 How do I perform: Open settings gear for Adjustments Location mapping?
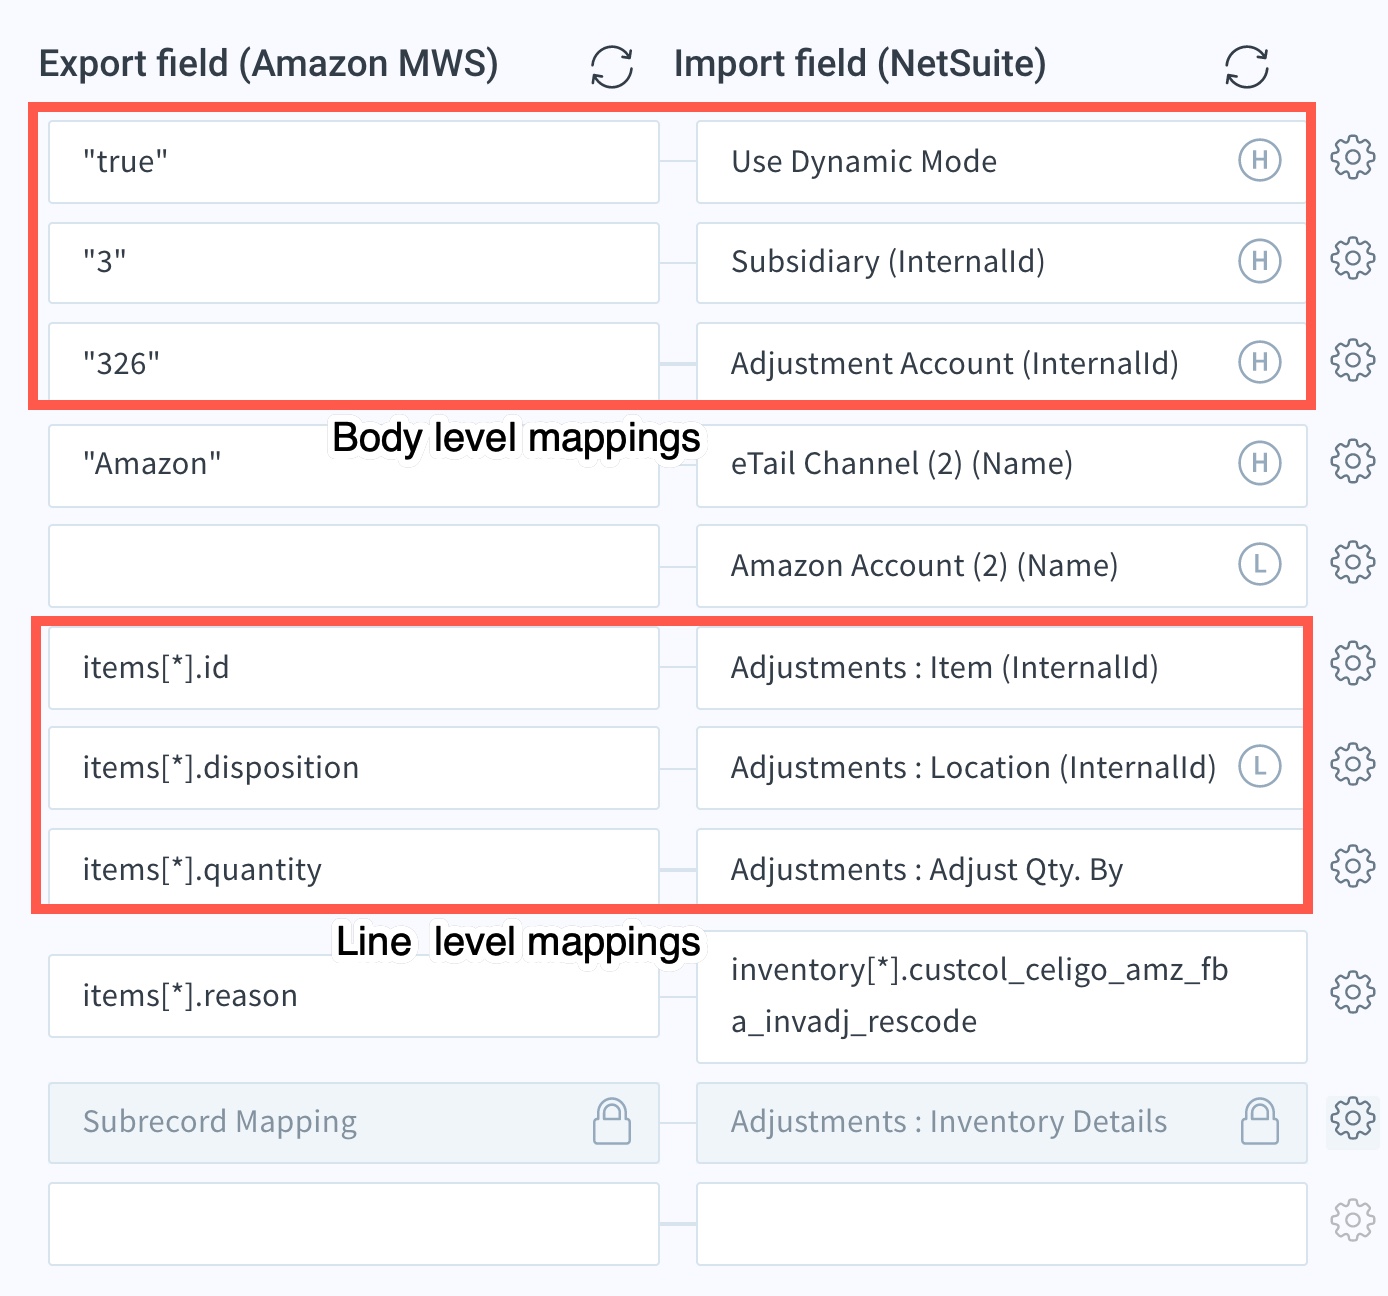[1352, 764]
